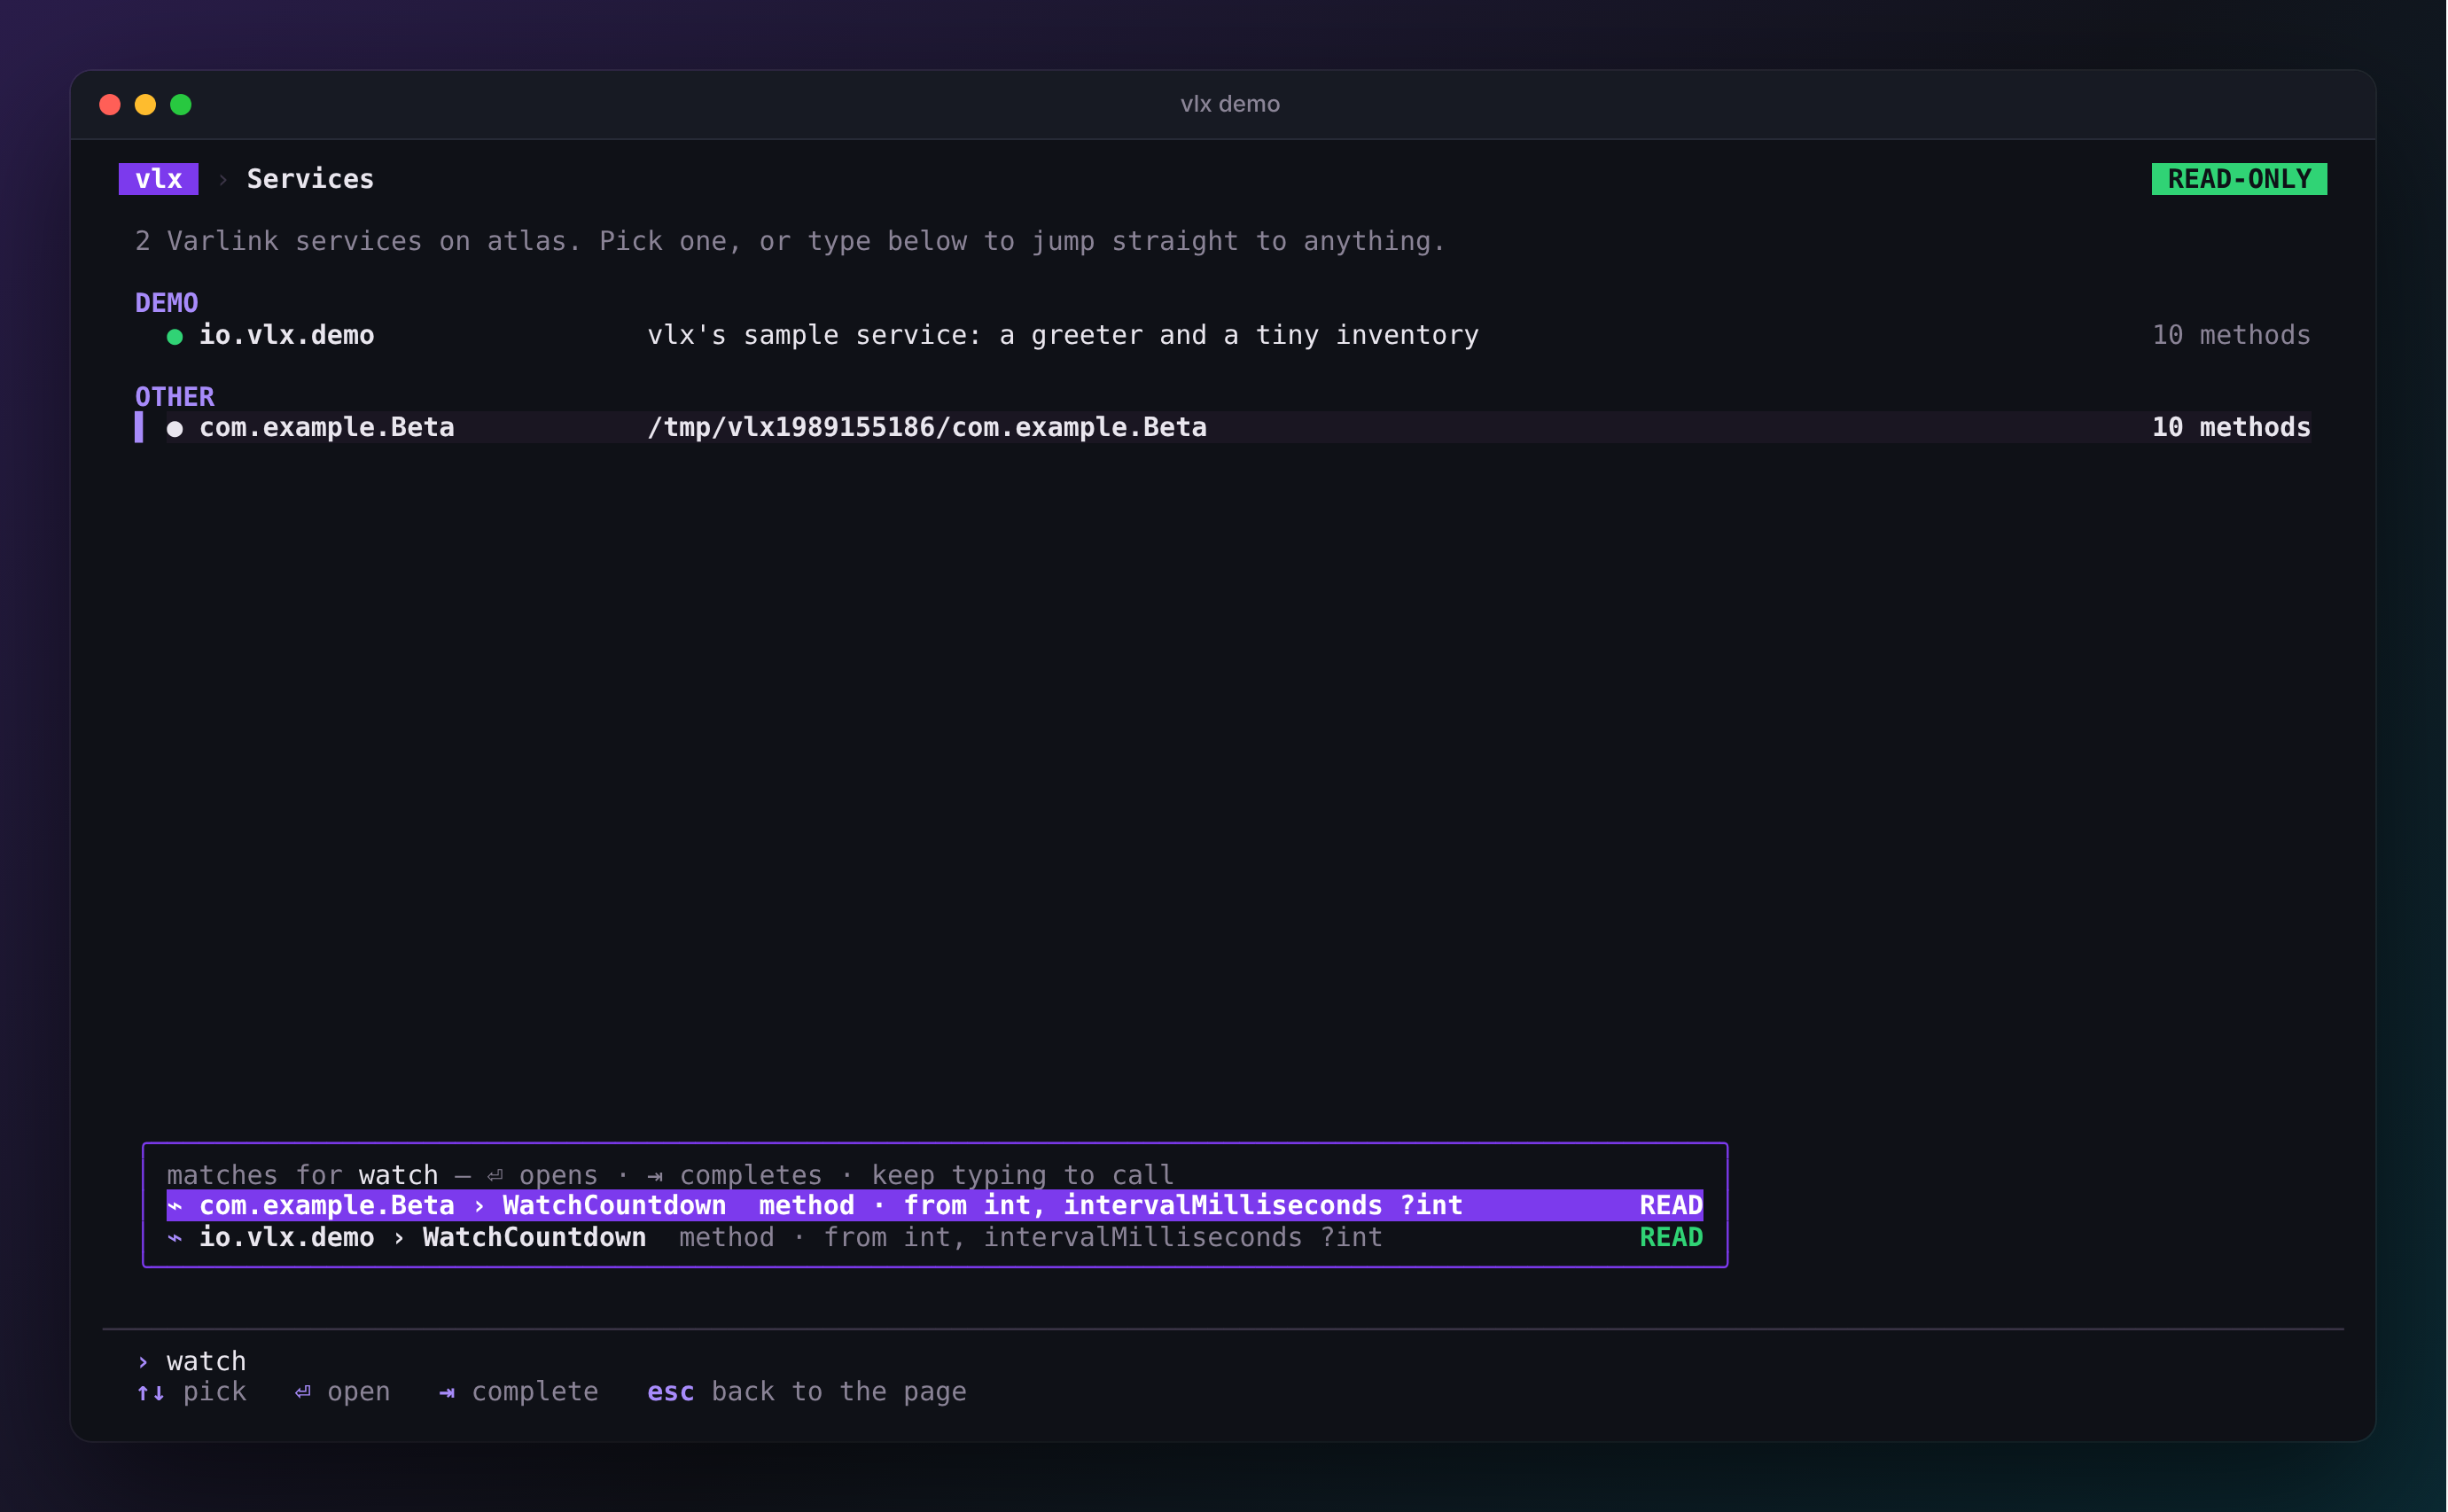Image resolution: width=2448 pixels, height=1512 pixels.
Task: Open the com.example.Beta WatchCountdown match
Action: [935, 1205]
